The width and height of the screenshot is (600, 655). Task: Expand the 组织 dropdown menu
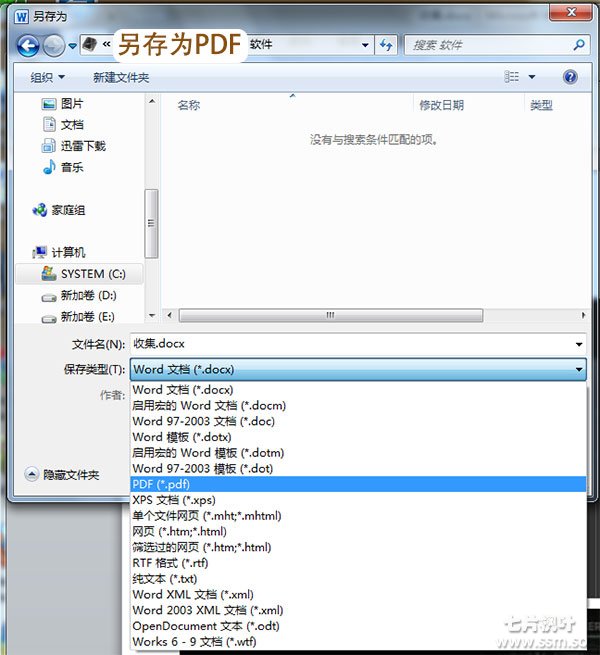pos(47,77)
